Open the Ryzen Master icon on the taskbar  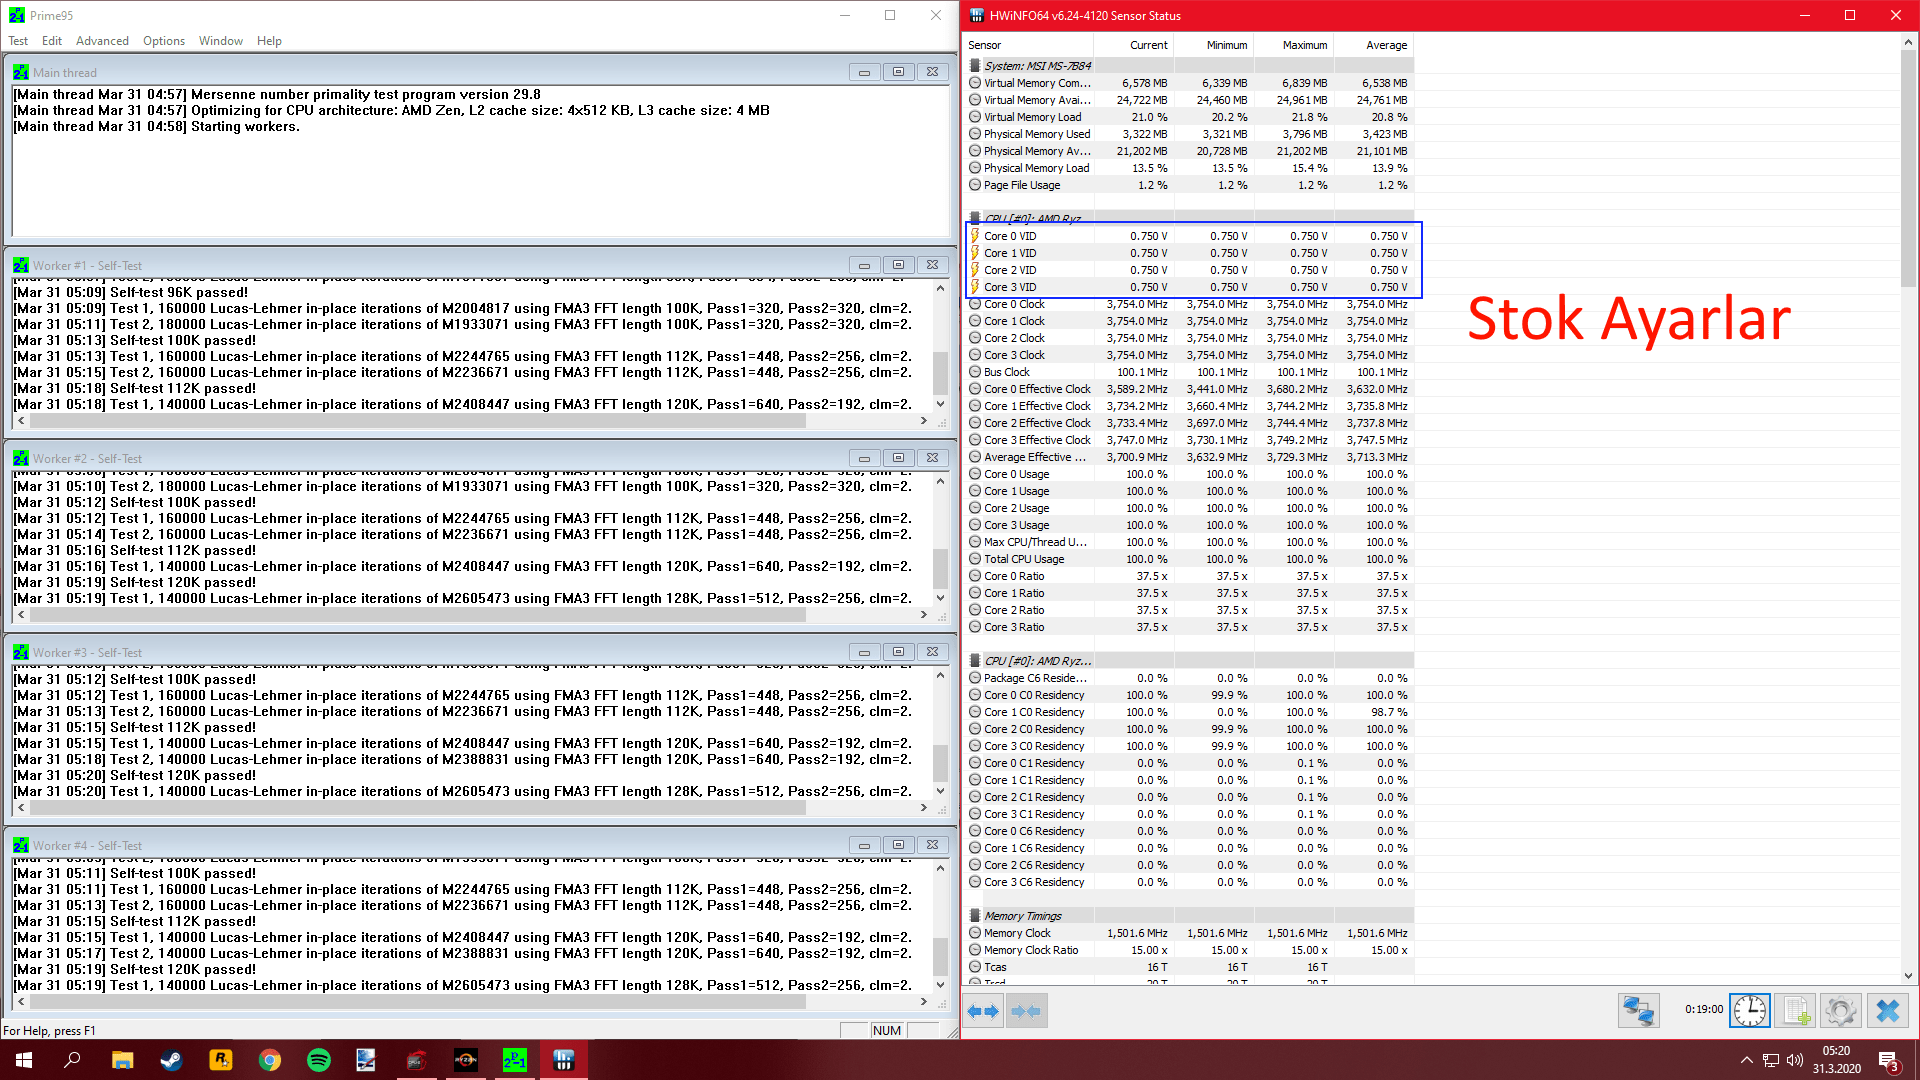(465, 1060)
